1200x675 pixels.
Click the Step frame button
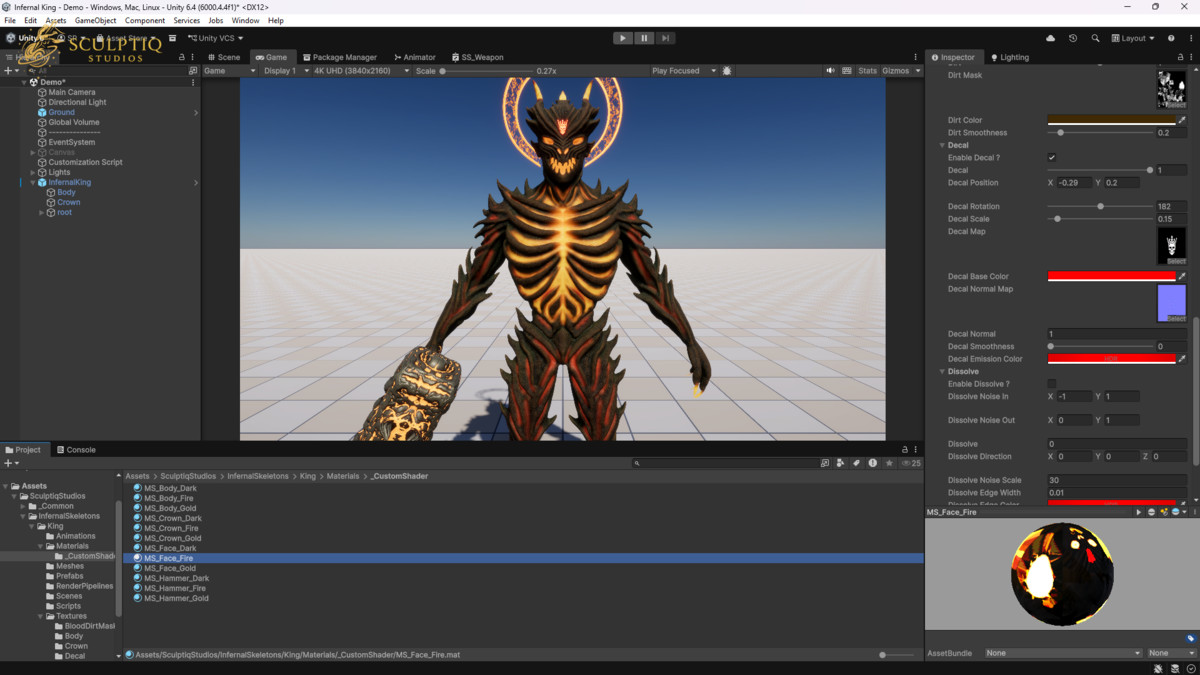[x=665, y=38]
